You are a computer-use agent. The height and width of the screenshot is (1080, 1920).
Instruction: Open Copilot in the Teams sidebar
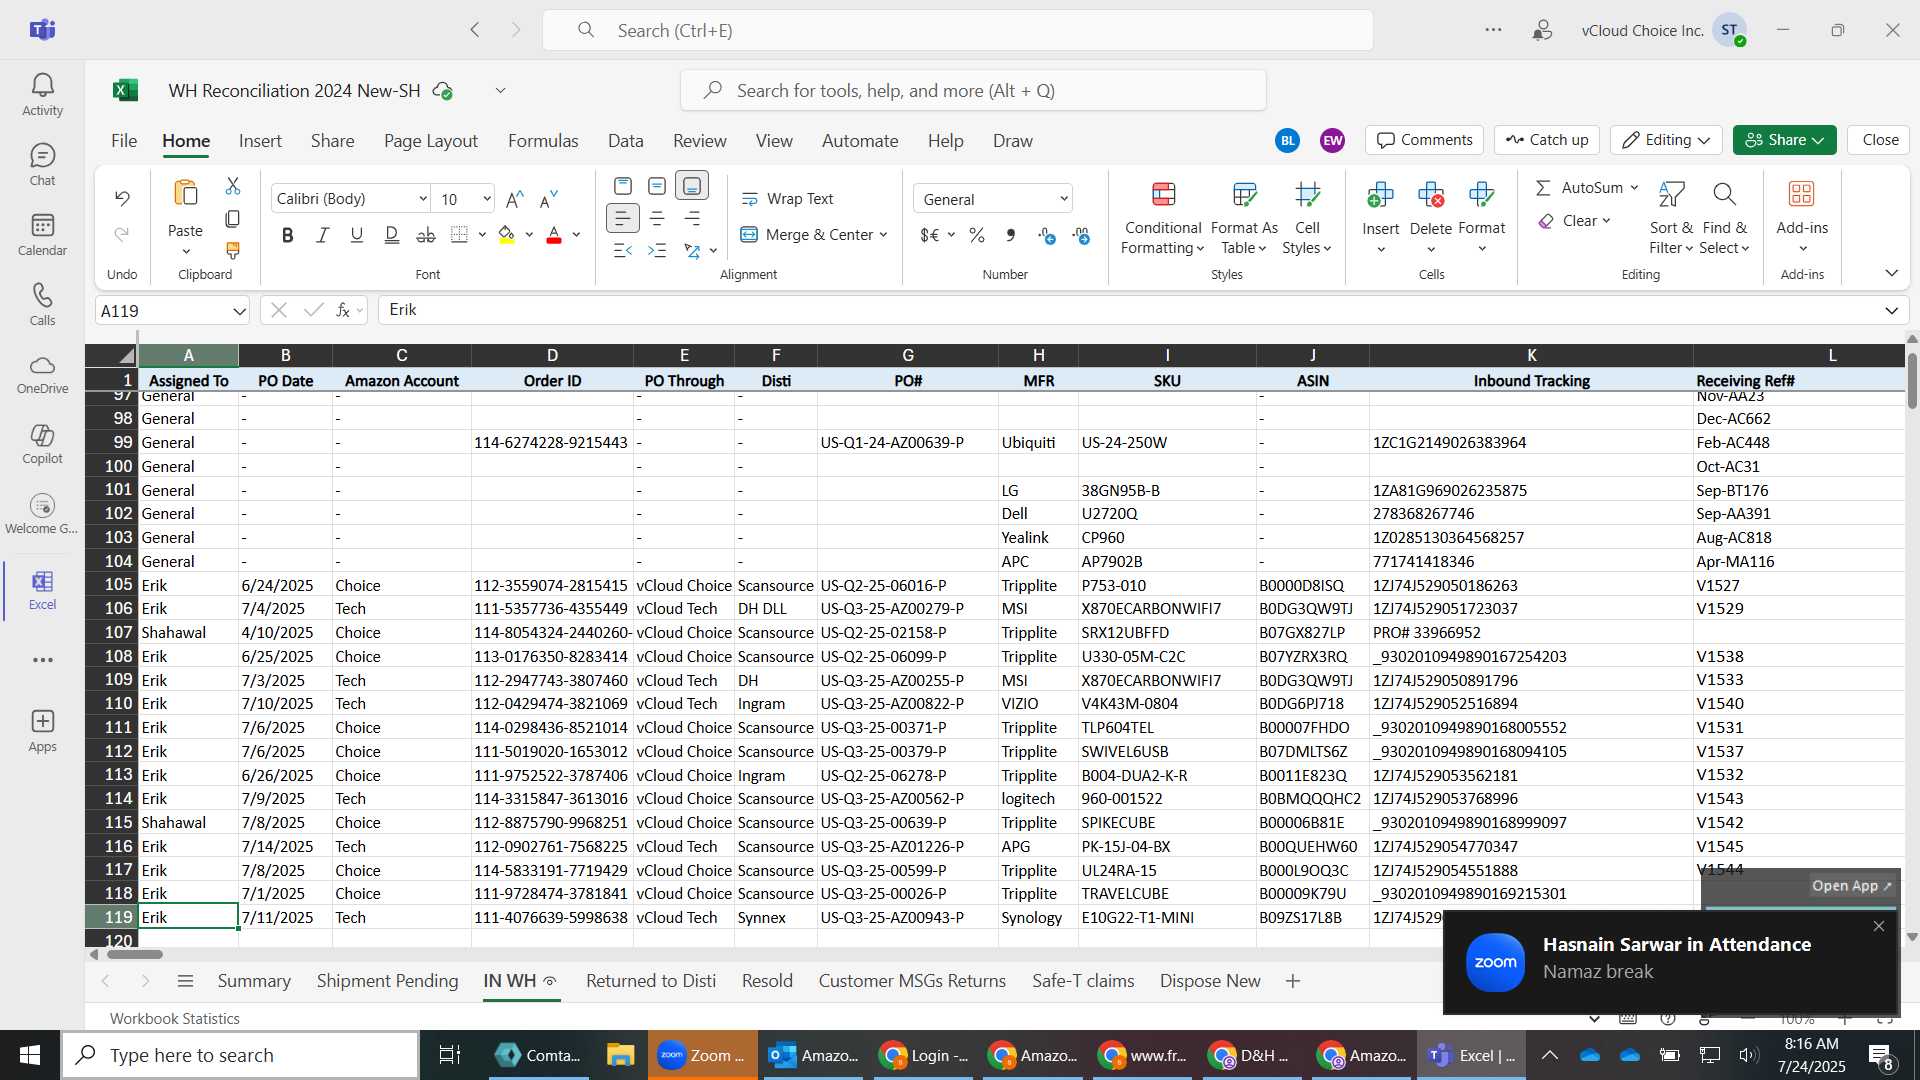[42, 444]
